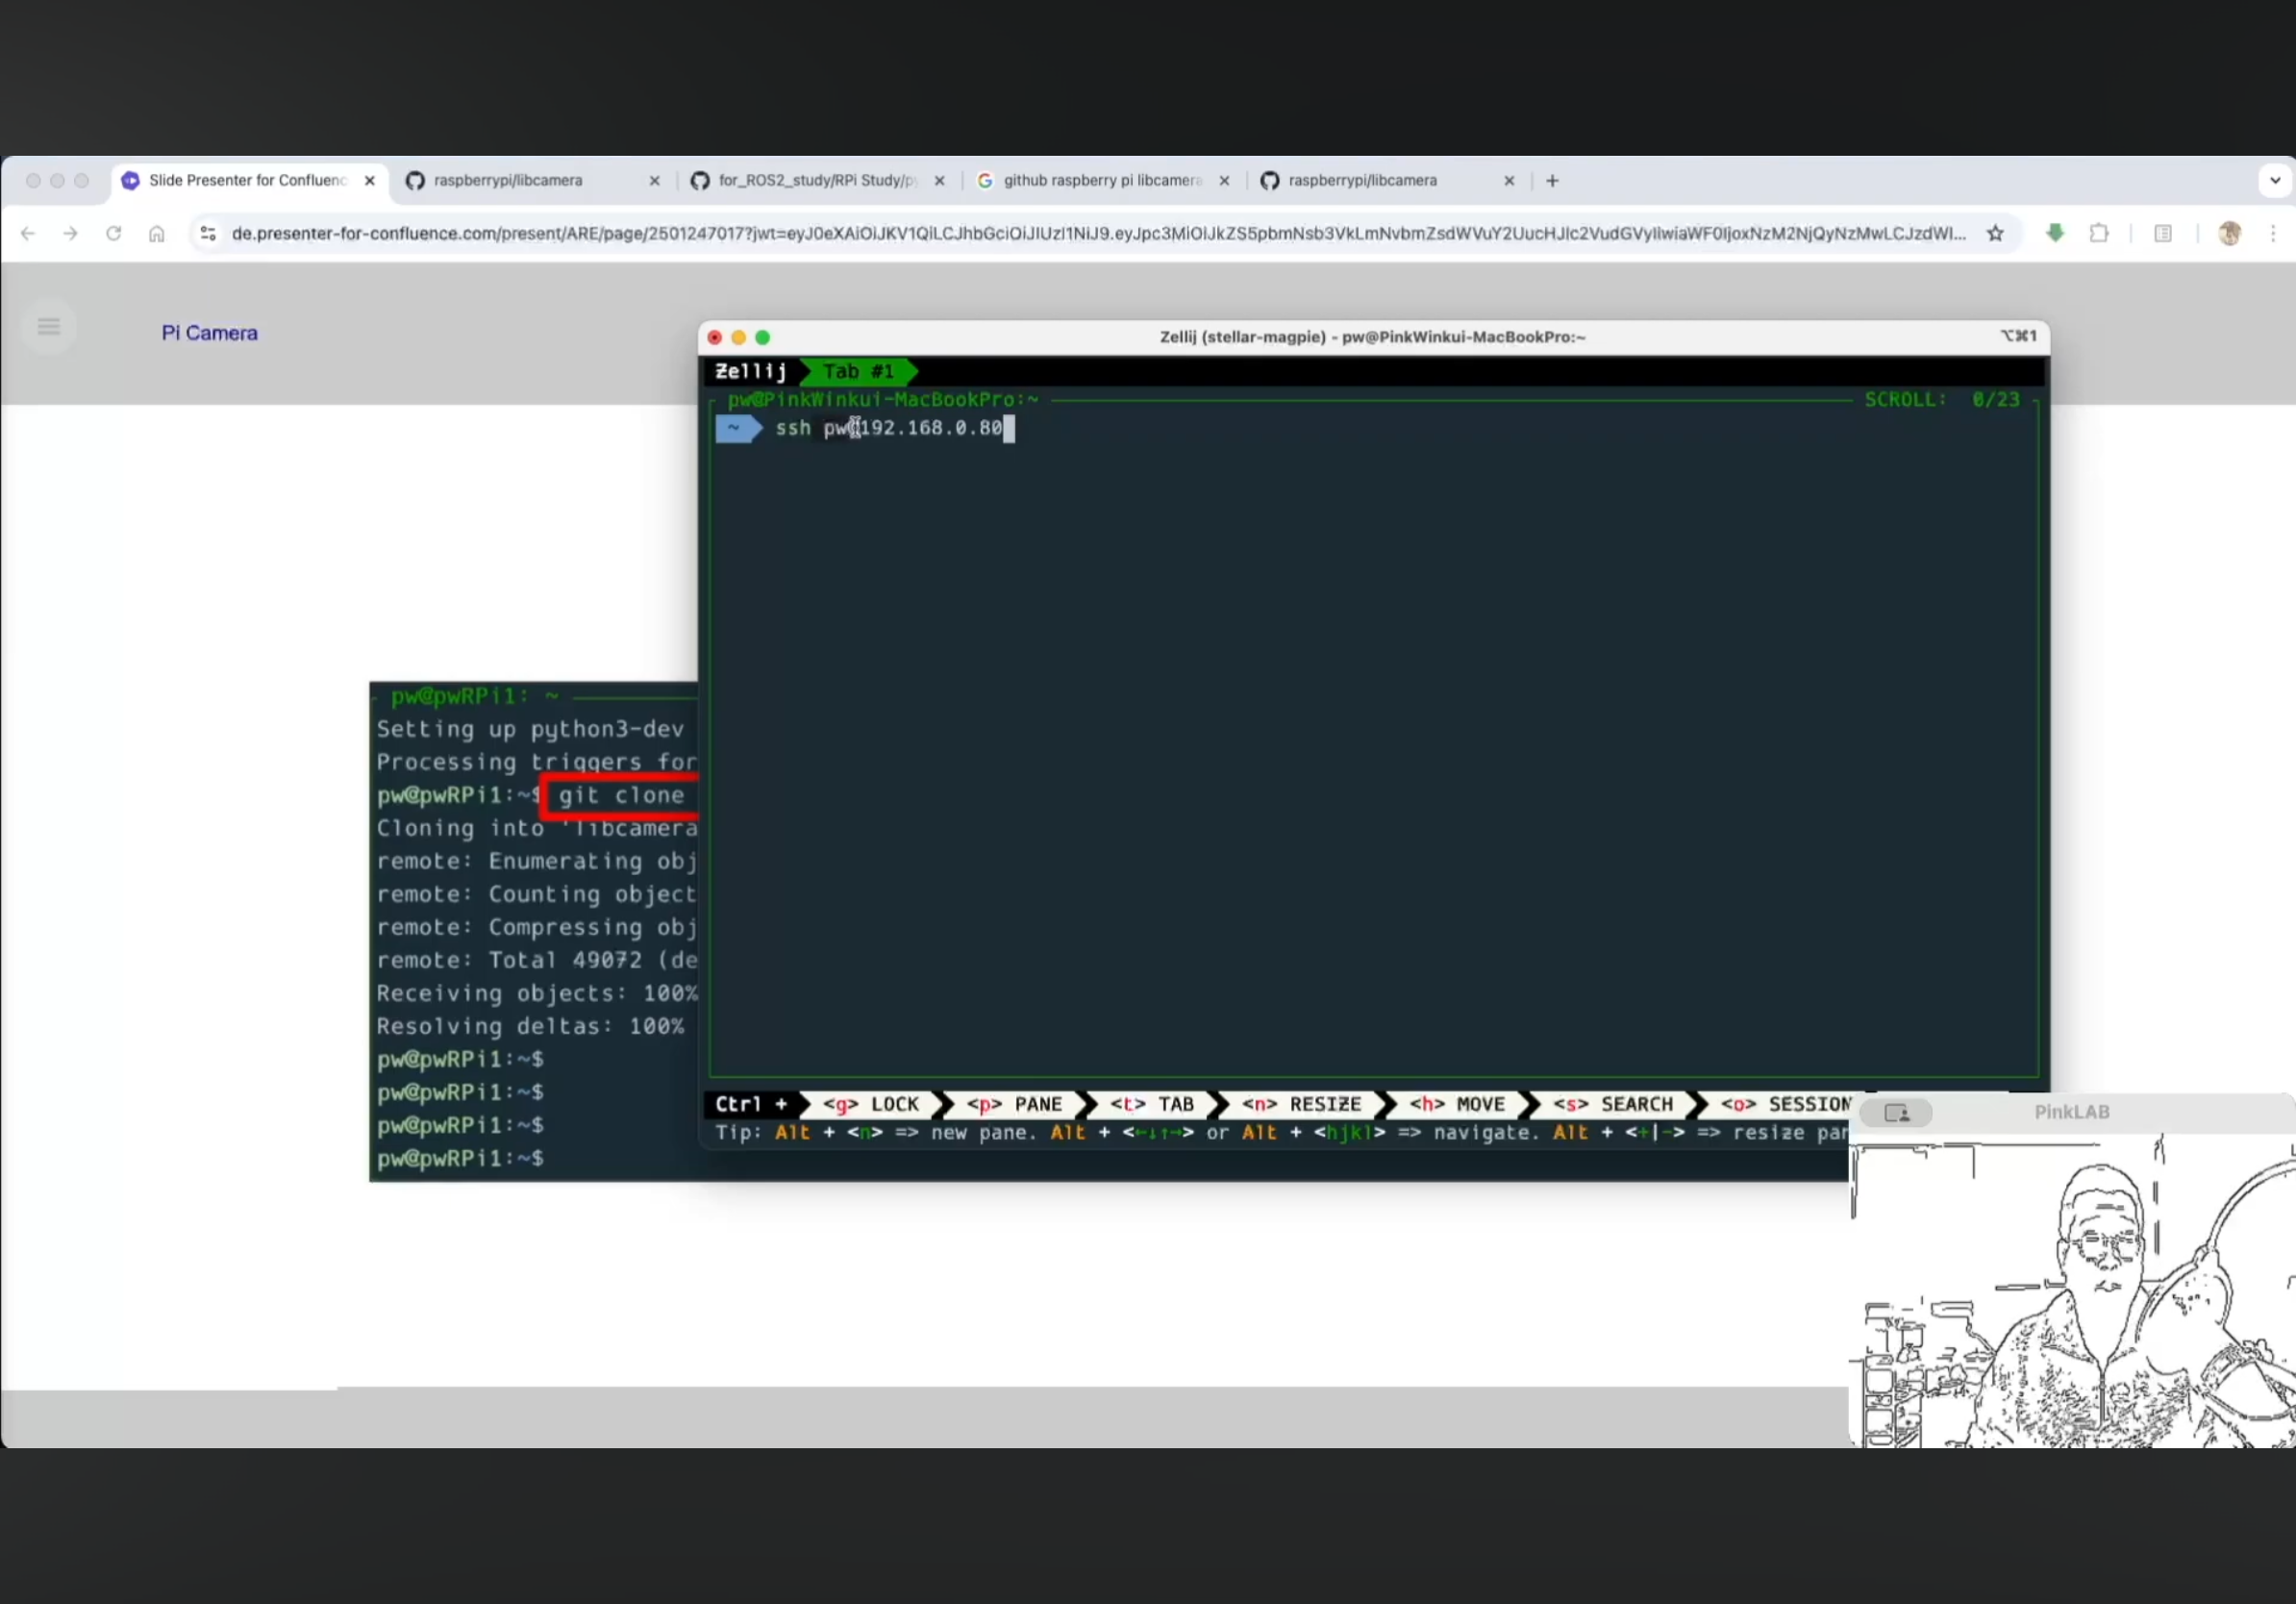Open the browser side panel icon

[2163, 234]
